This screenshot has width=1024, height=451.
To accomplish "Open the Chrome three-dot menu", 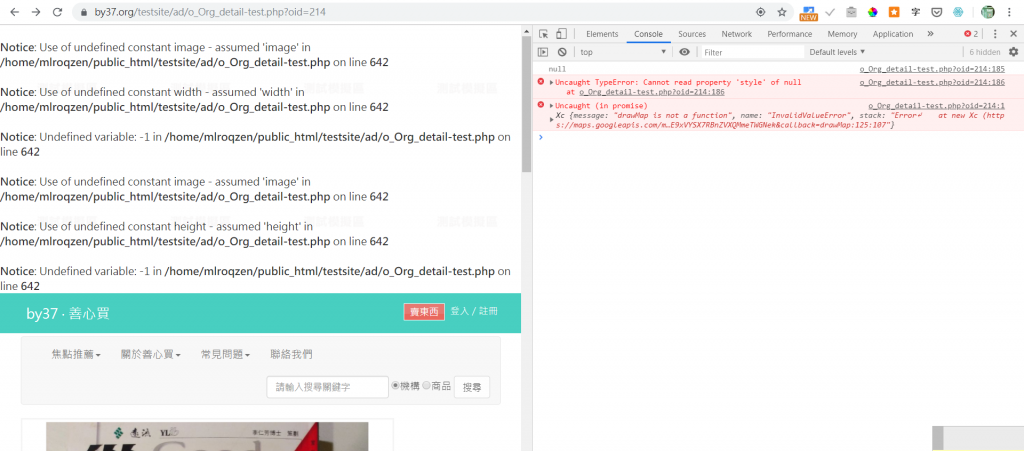I will 1009,12.
